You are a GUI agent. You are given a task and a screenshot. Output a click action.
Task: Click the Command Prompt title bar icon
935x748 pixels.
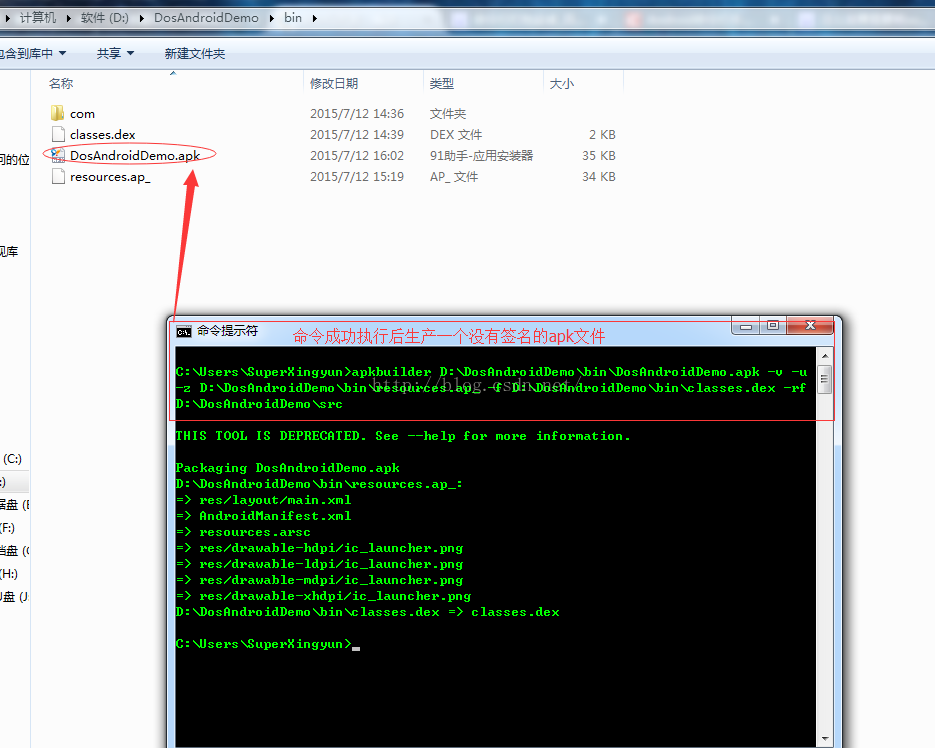click(x=184, y=331)
